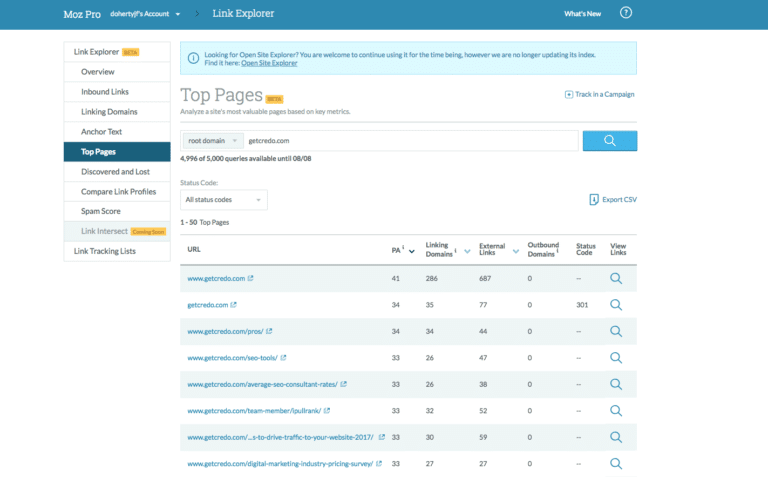View links for digital-marketing-industry-pricing-survey row
The height and width of the screenshot is (477, 768).
coord(616,463)
